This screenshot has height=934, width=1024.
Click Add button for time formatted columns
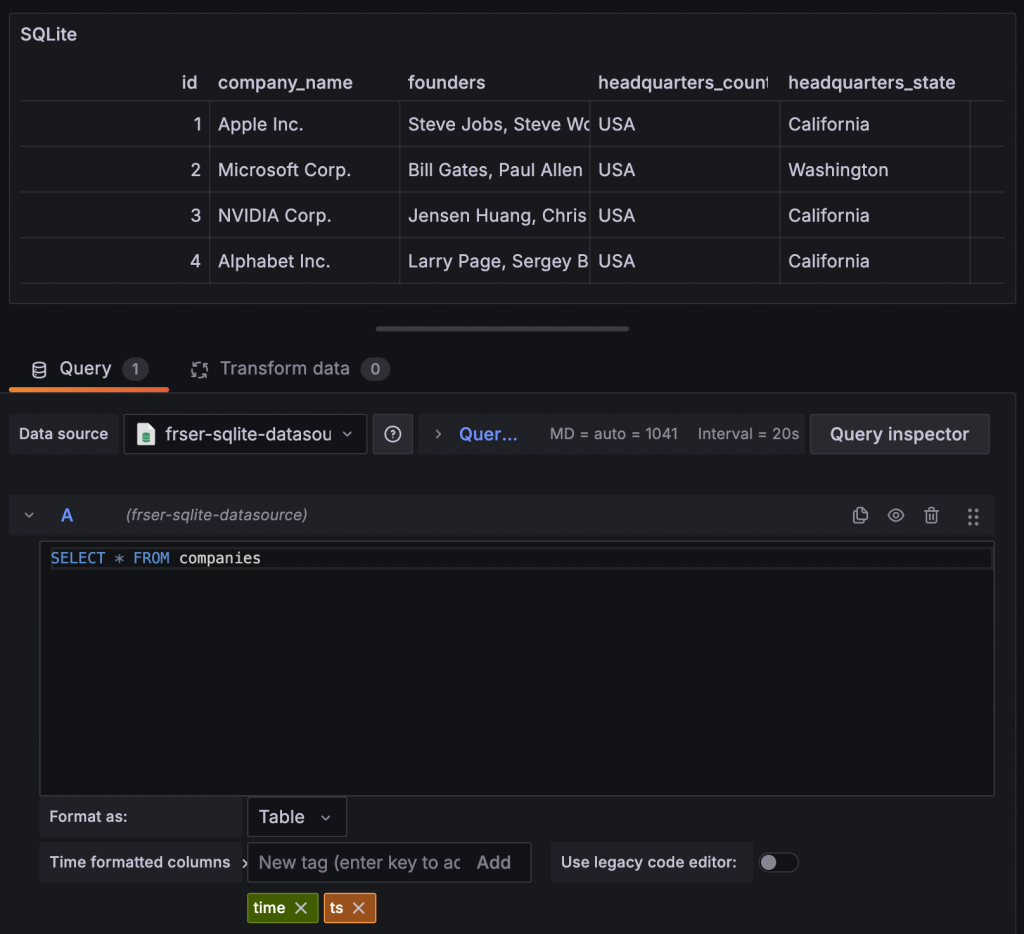(494, 862)
